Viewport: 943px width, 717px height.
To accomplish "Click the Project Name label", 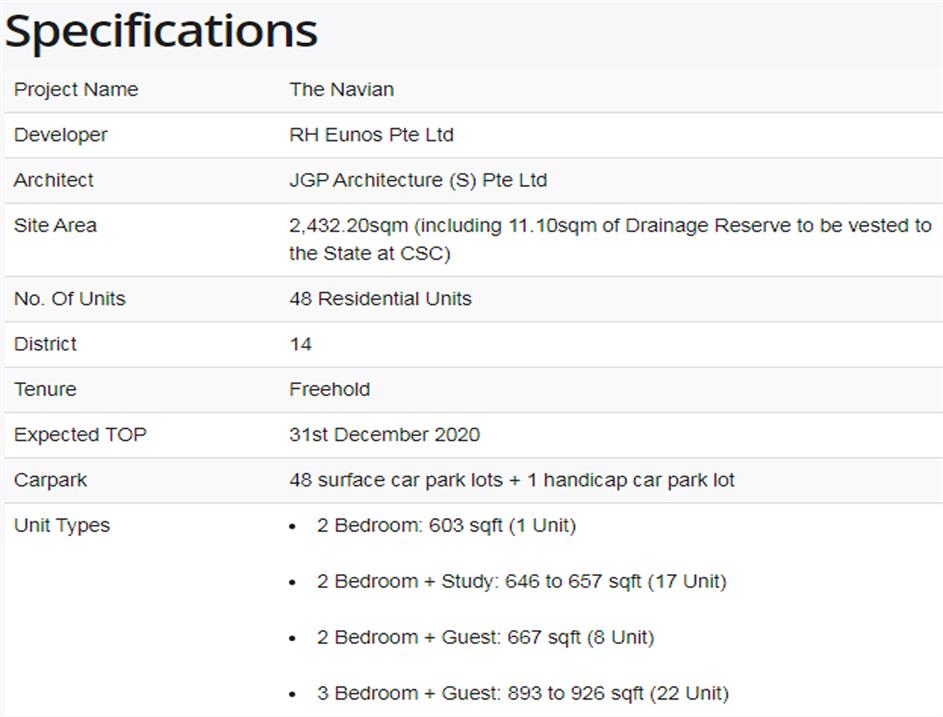I will [x=76, y=89].
